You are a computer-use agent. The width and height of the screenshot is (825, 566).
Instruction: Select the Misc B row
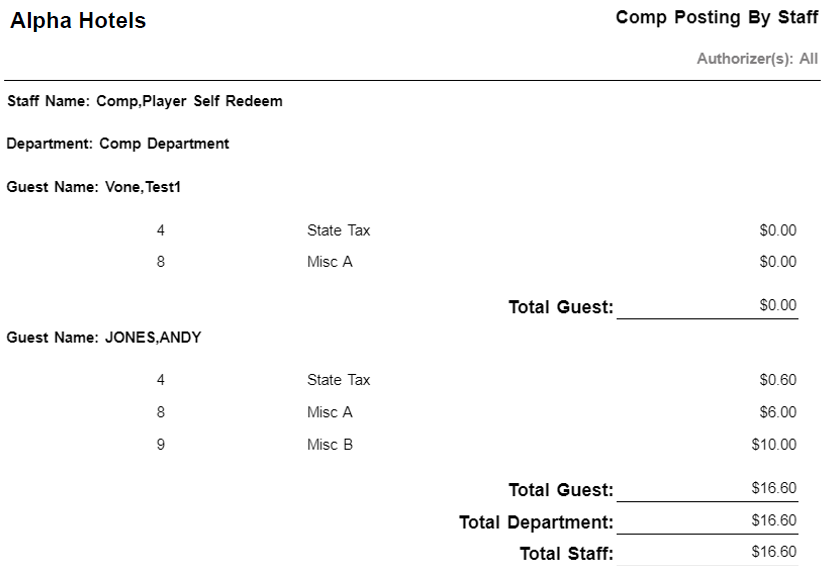[x=476, y=444]
